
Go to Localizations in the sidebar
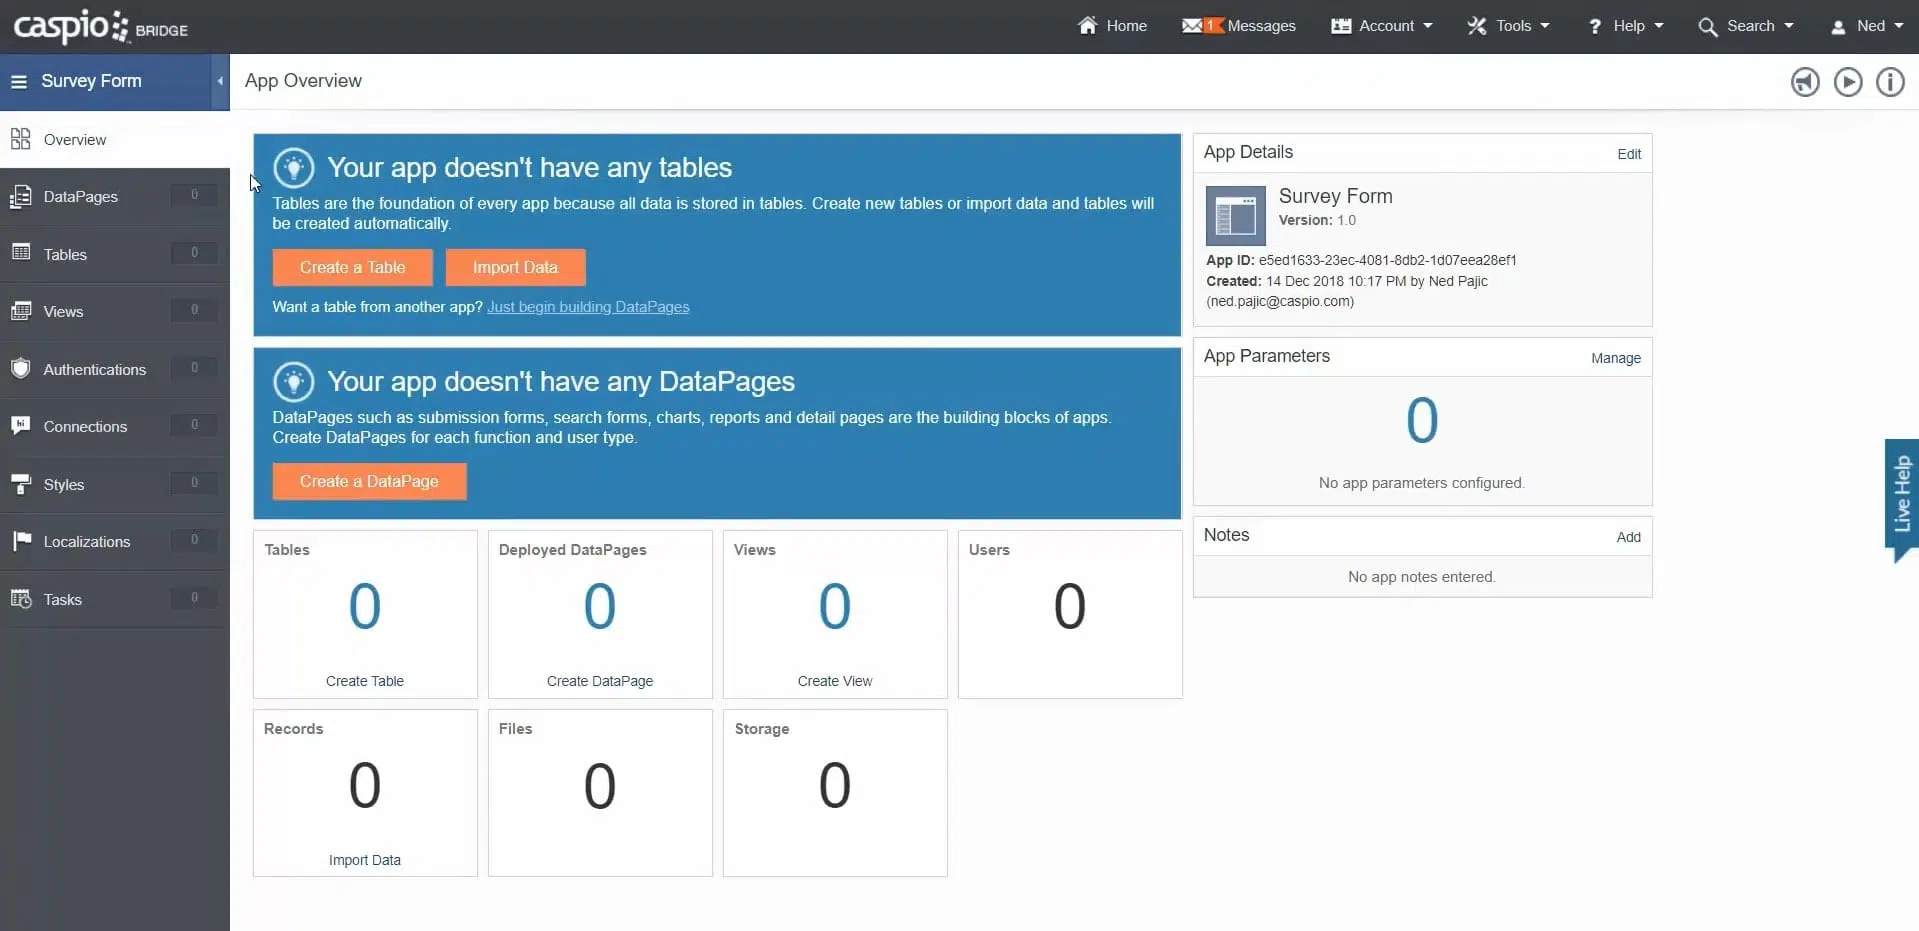coord(86,542)
